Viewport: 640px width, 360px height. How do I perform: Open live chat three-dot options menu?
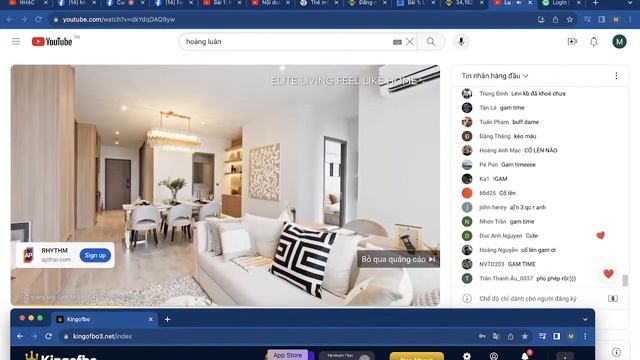click(x=616, y=76)
